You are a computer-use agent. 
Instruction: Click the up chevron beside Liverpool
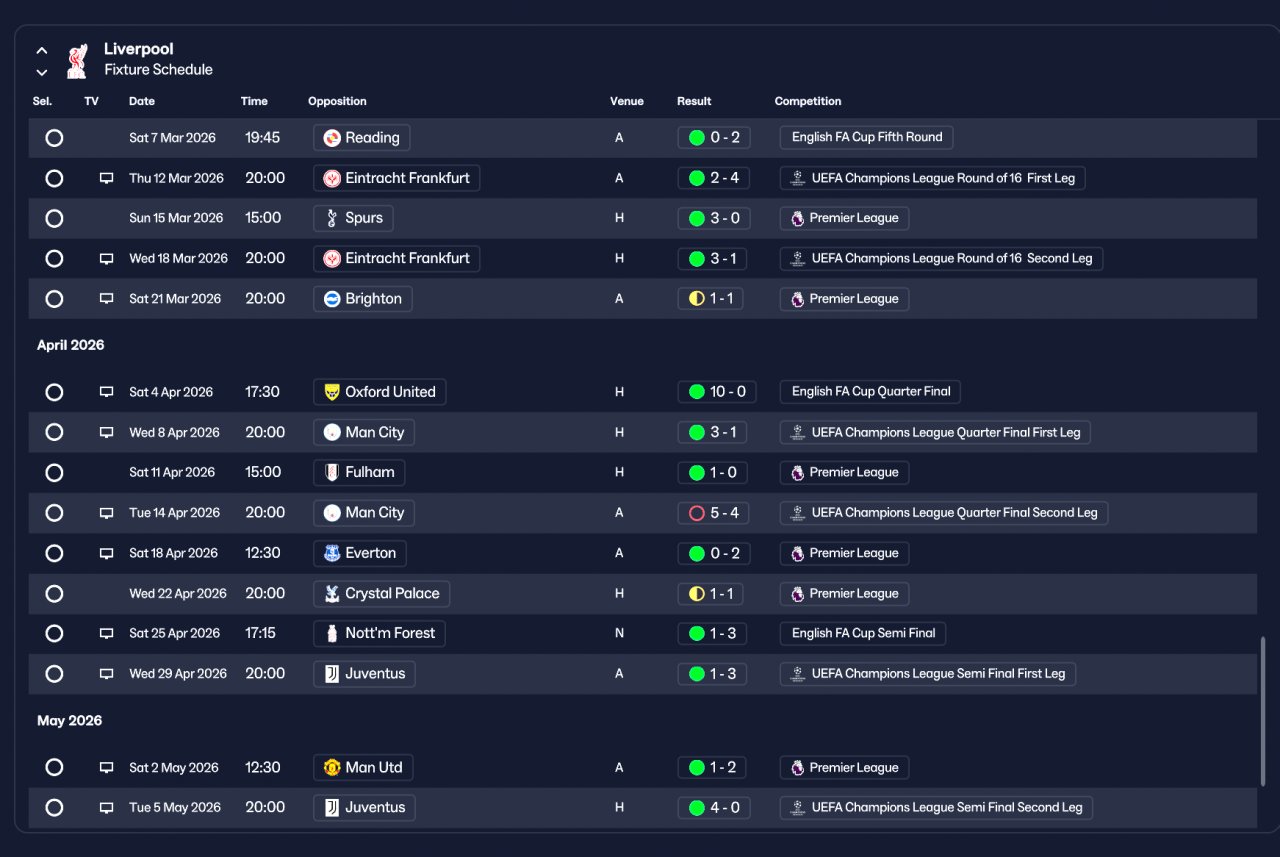(42, 50)
